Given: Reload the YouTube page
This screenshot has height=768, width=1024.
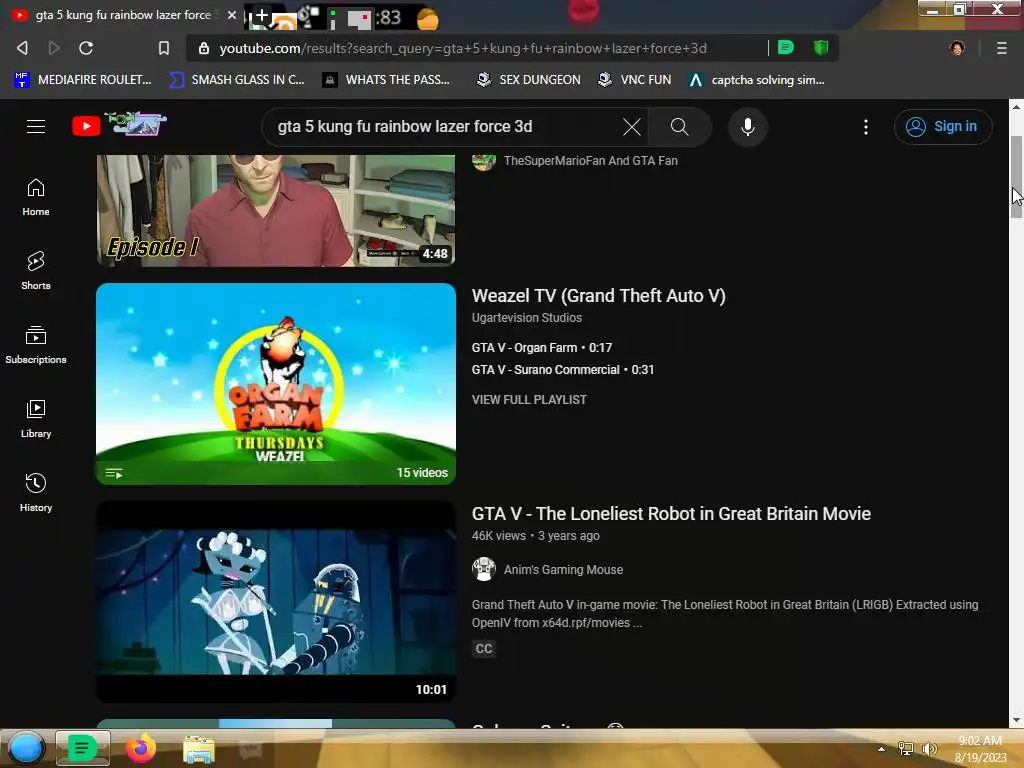Looking at the screenshot, I should point(86,48).
